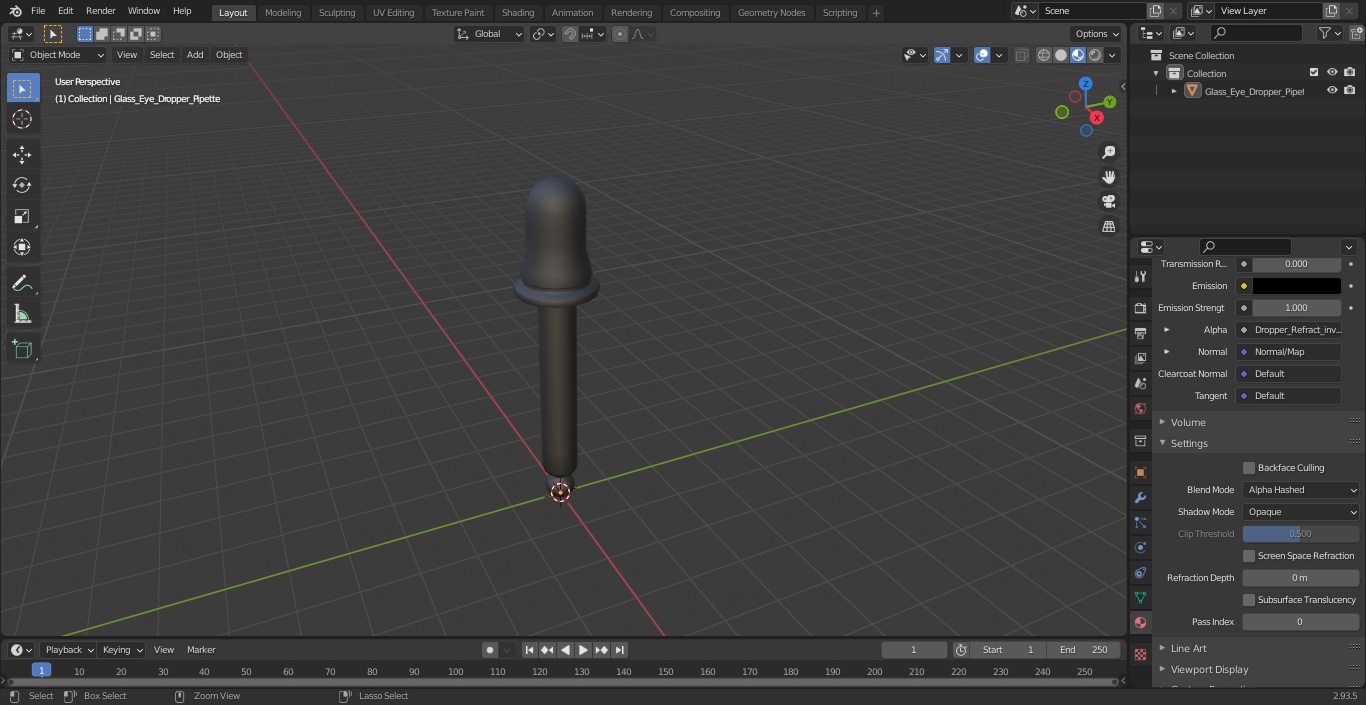Open the timeline Playback popover
The width and height of the screenshot is (1366, 705).
click(68, 650)
